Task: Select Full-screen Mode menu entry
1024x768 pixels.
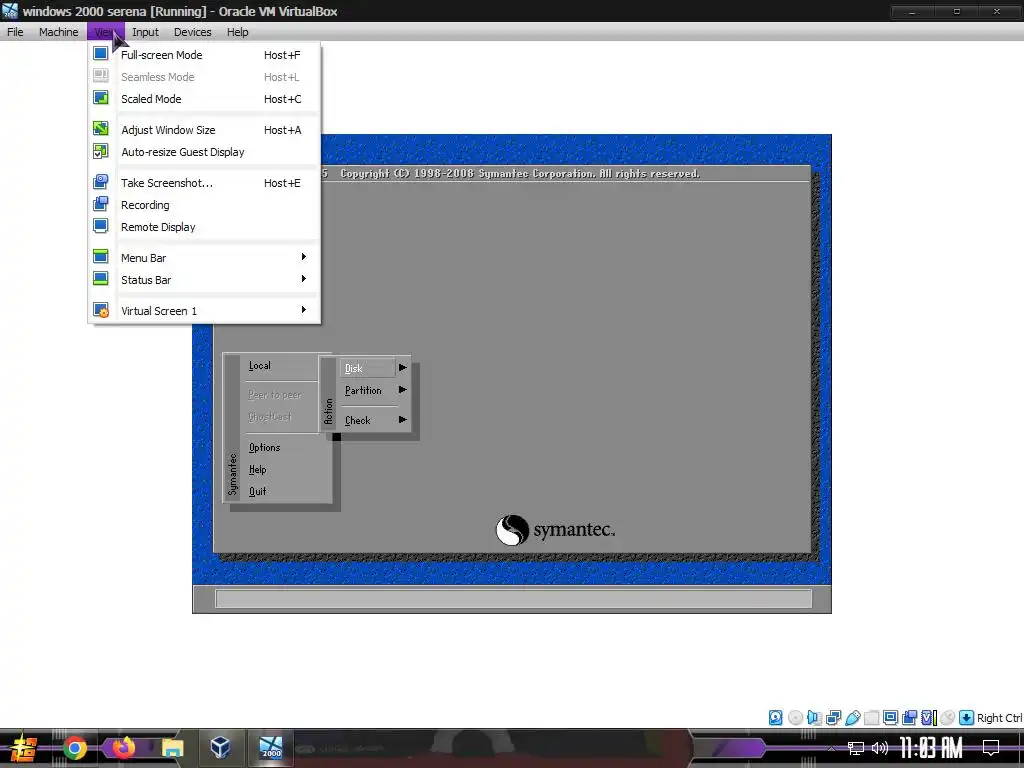Action: click(x=204, y=55)
